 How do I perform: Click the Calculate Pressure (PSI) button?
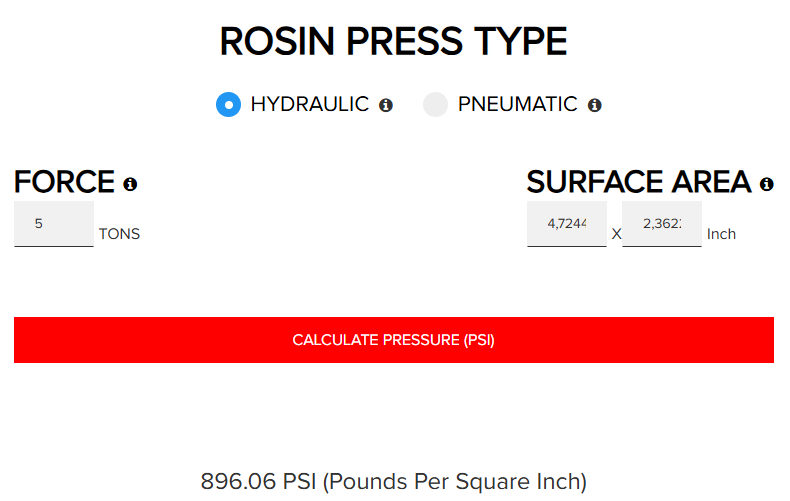(x=394, y=340)
